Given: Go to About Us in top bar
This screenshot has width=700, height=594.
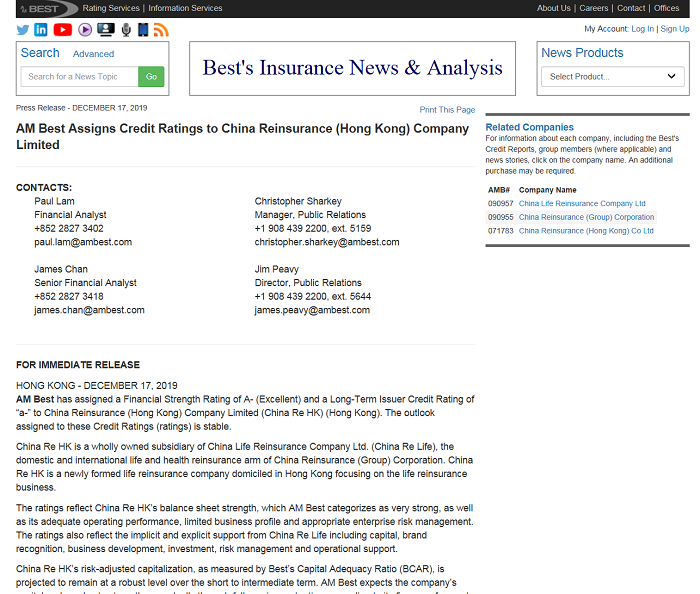Looking at the screenshot, I should (553, 9).
